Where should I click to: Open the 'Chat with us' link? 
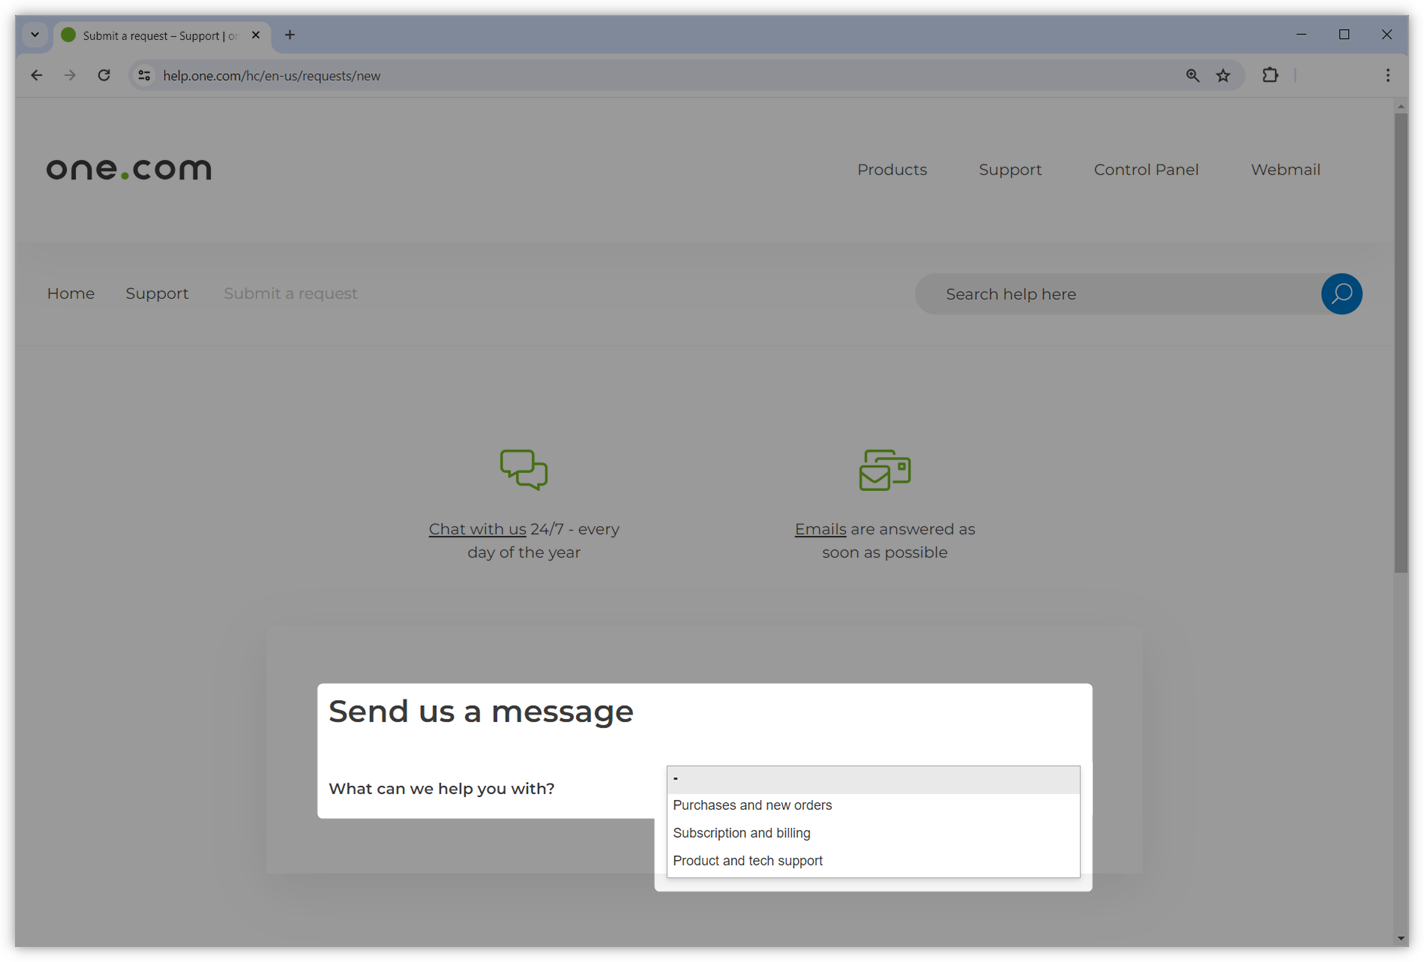tap(477, 529)
